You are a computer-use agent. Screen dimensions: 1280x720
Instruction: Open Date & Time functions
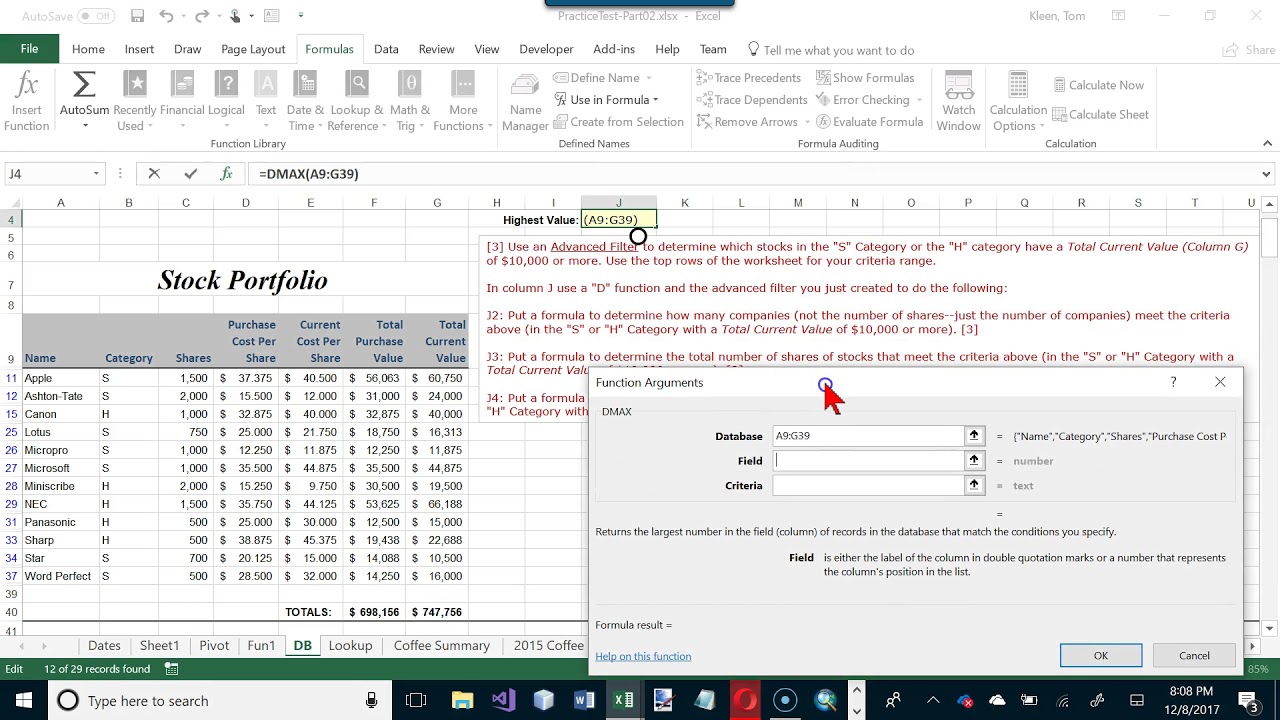click(305, 102)
